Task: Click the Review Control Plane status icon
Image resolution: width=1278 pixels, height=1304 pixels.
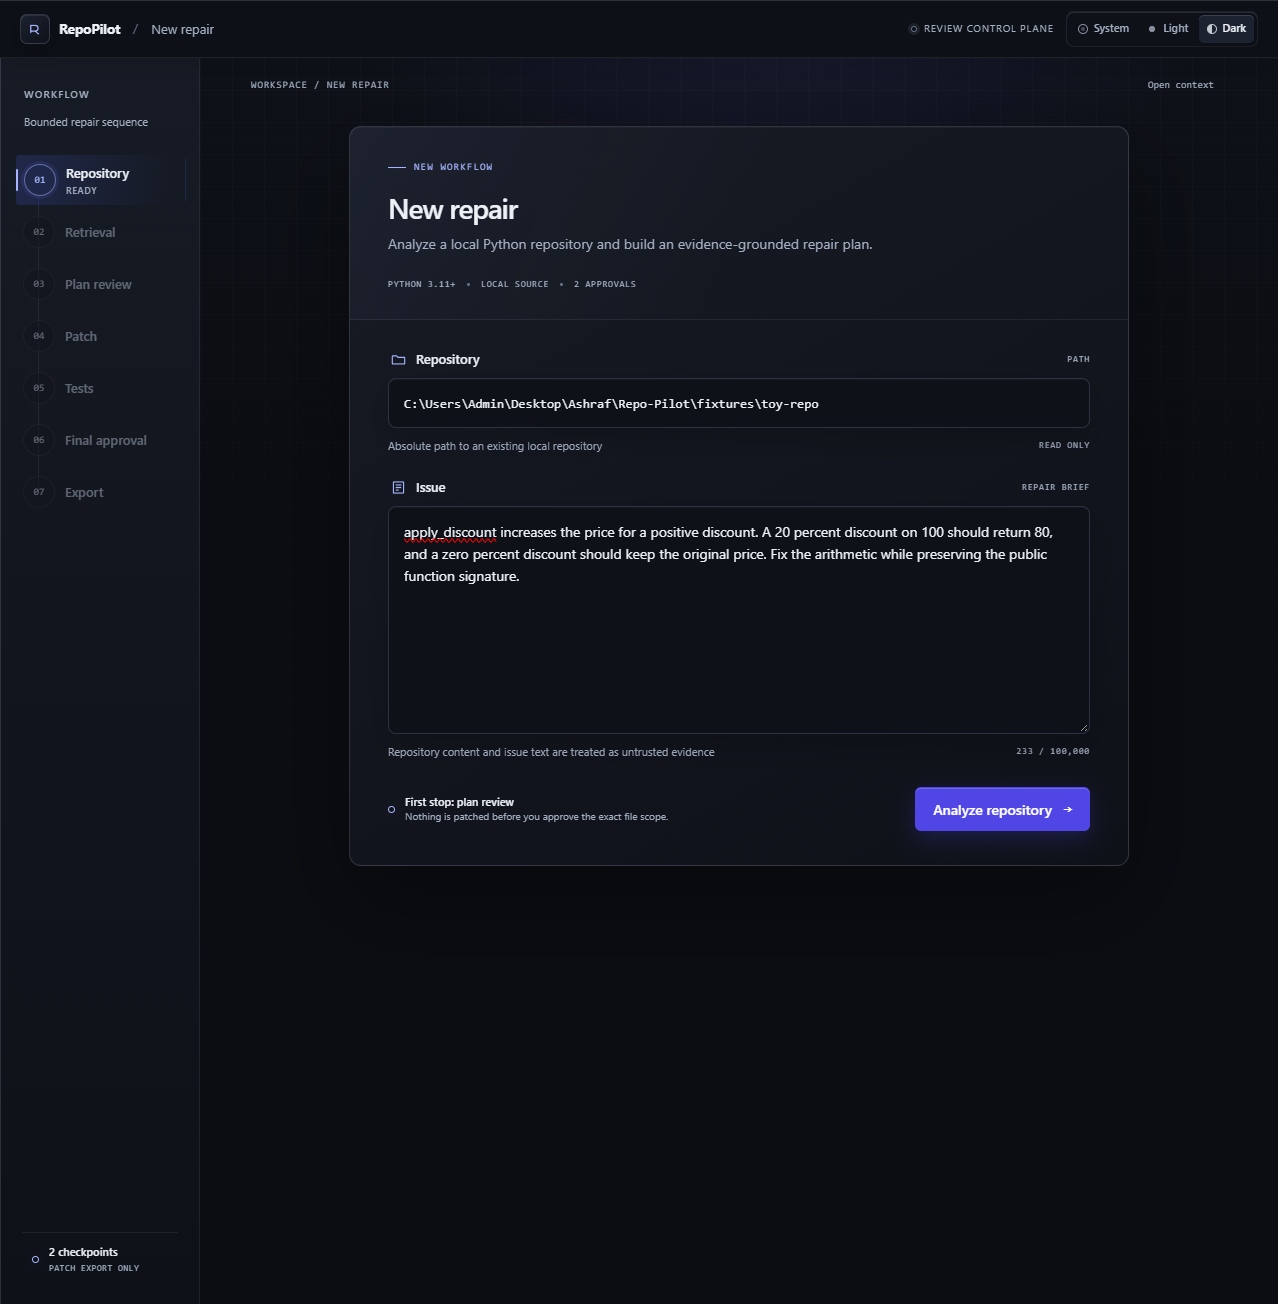Action: click(x=913, y=29)
